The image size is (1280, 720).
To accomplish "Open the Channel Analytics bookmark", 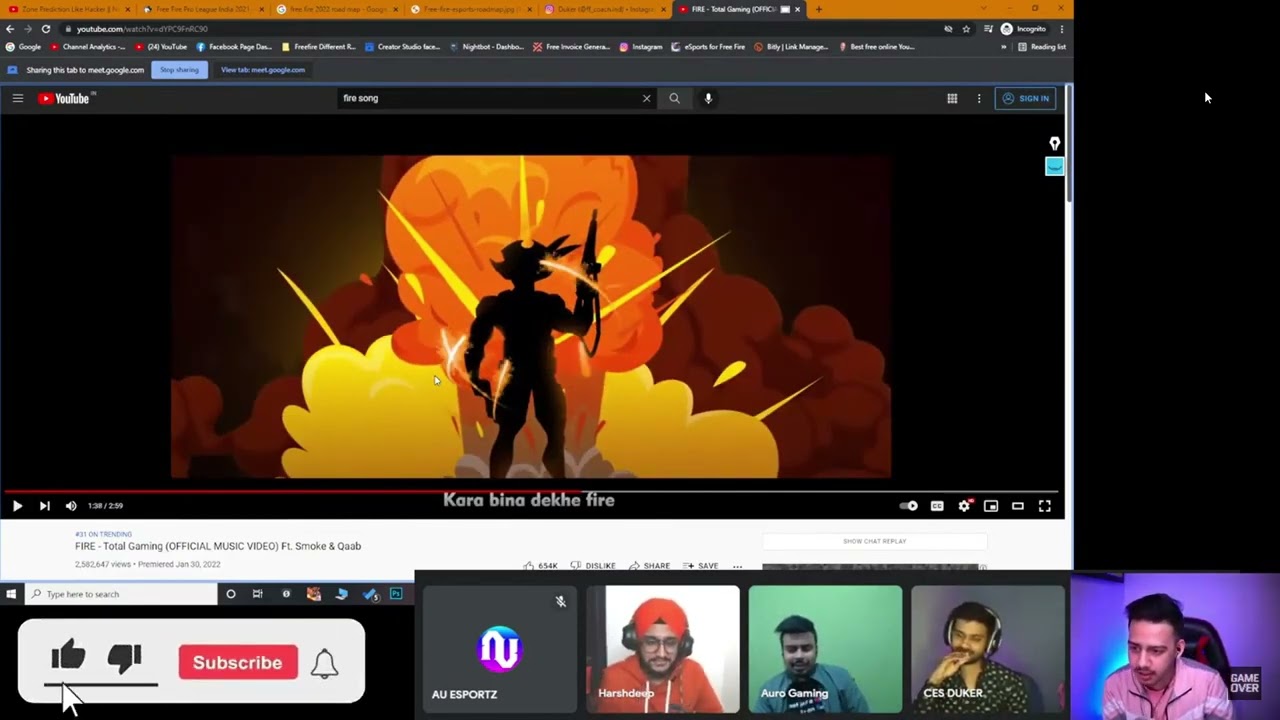I will (x=88, y=47).
